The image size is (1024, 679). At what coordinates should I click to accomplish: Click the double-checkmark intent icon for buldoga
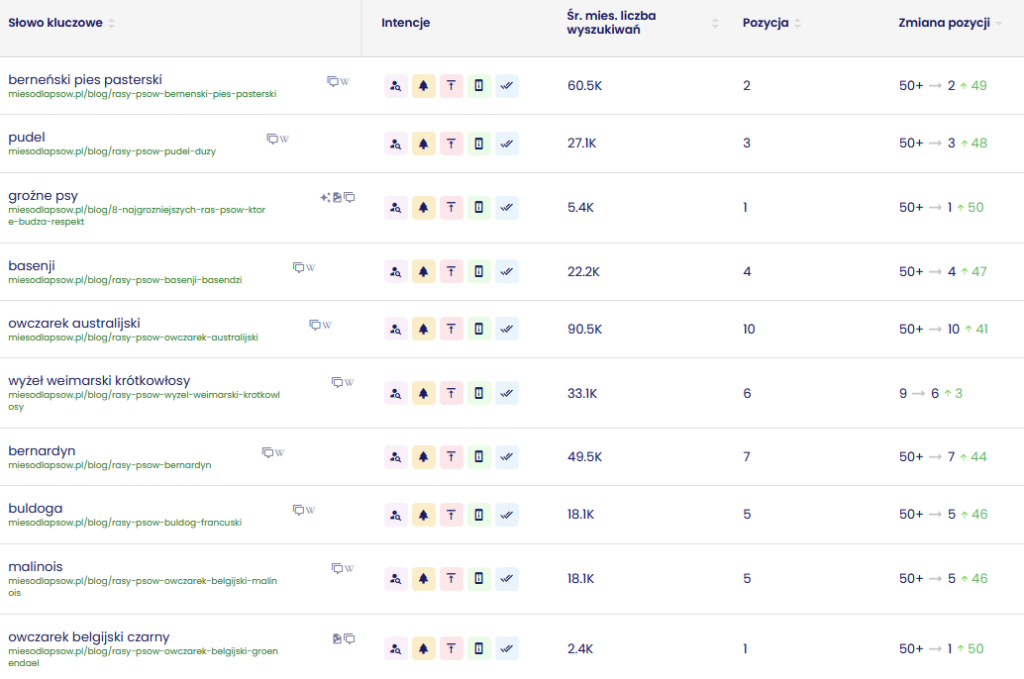click(x=507, y=514)
